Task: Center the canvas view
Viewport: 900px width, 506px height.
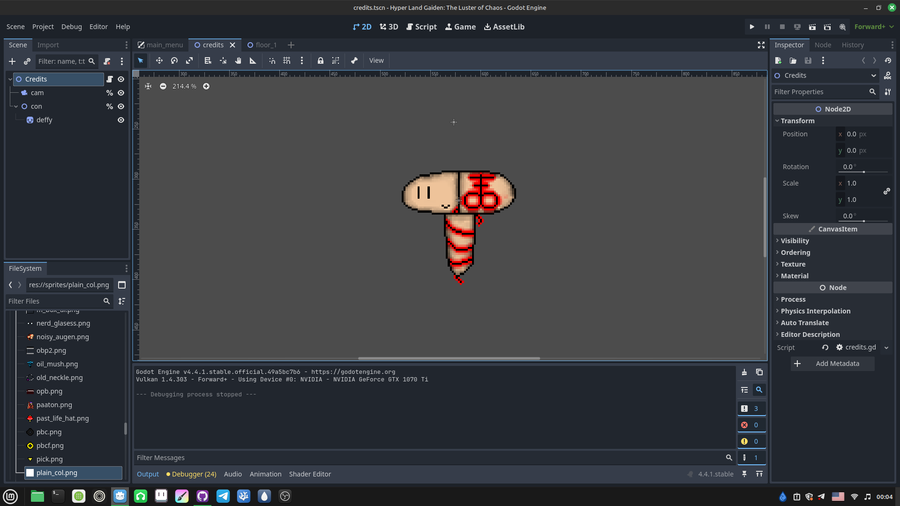Action: click(x=148, y=86)
